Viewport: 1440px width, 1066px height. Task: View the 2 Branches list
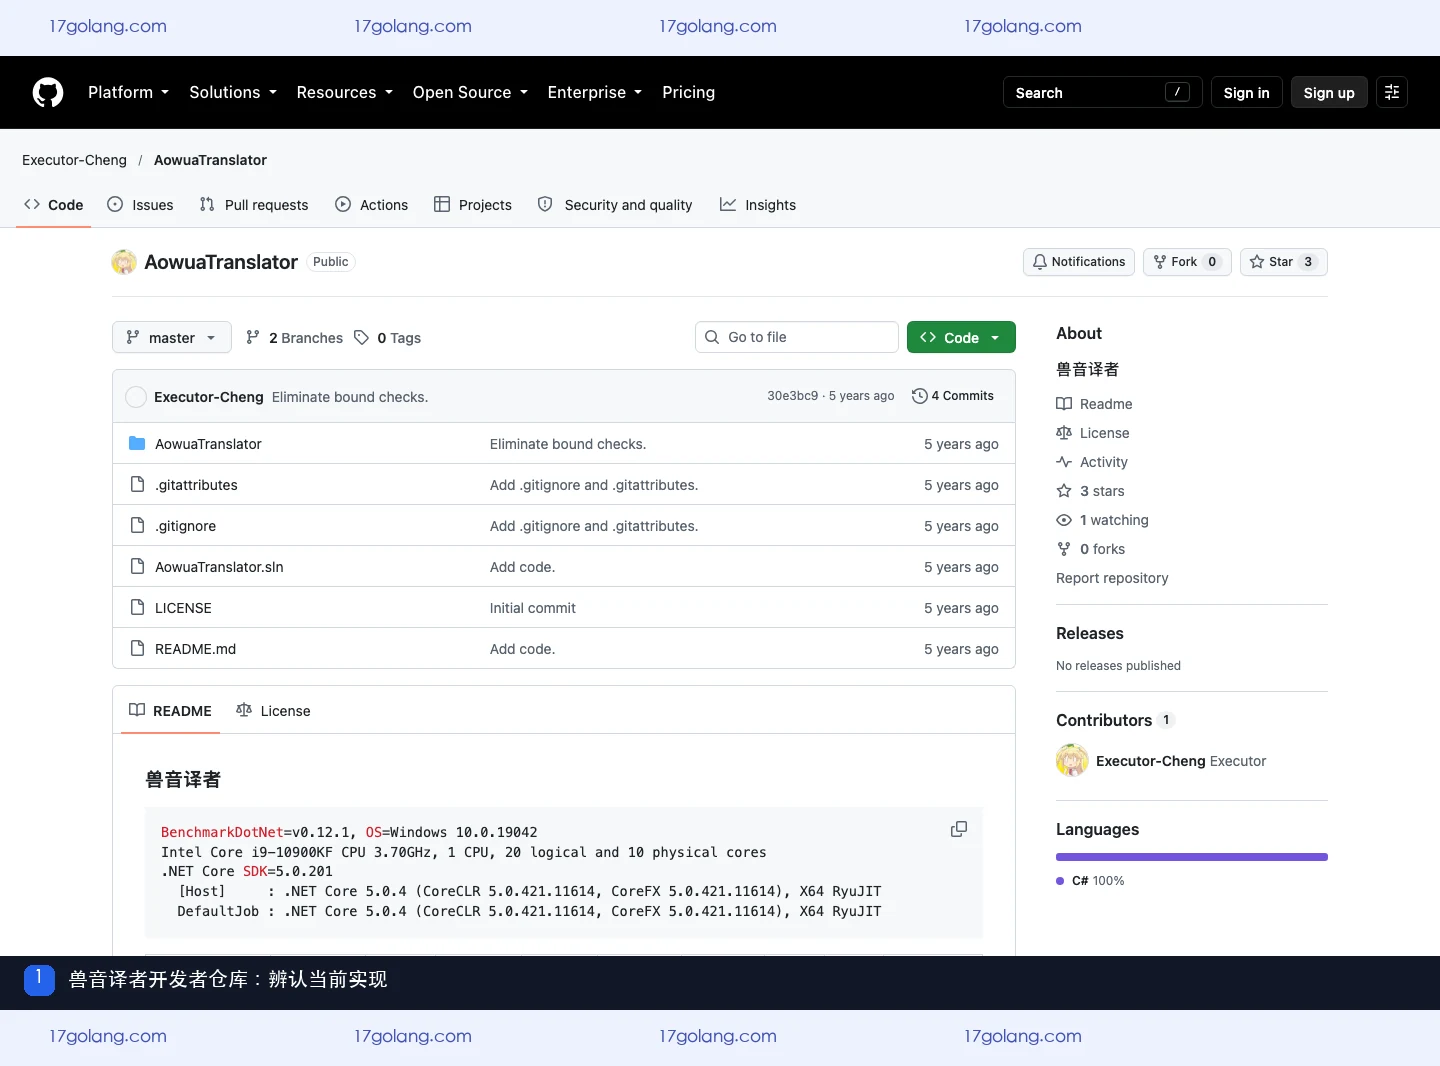point(294,338)
